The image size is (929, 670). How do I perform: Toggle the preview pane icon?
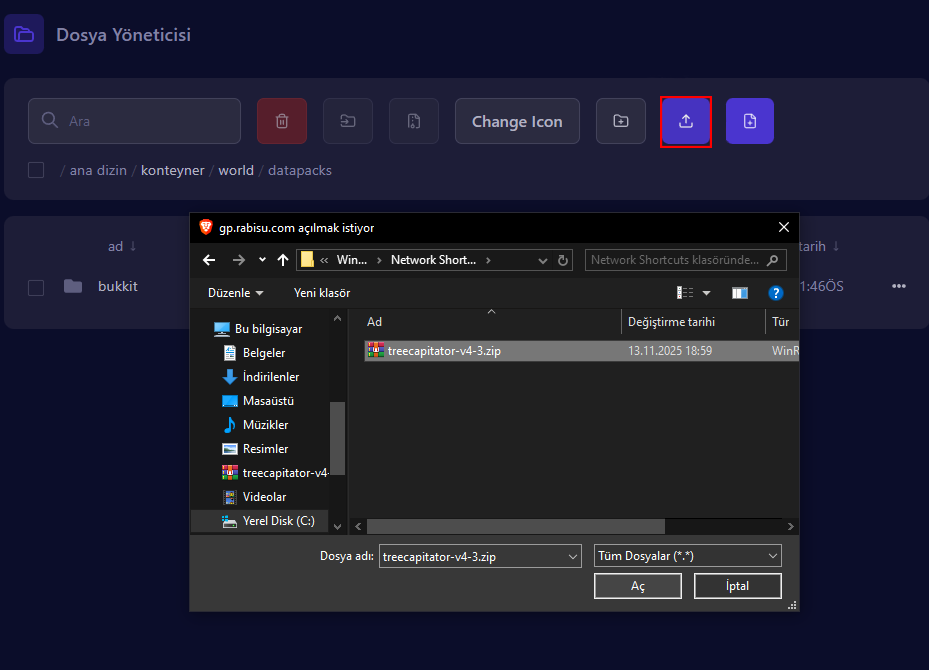pos(740,293)
